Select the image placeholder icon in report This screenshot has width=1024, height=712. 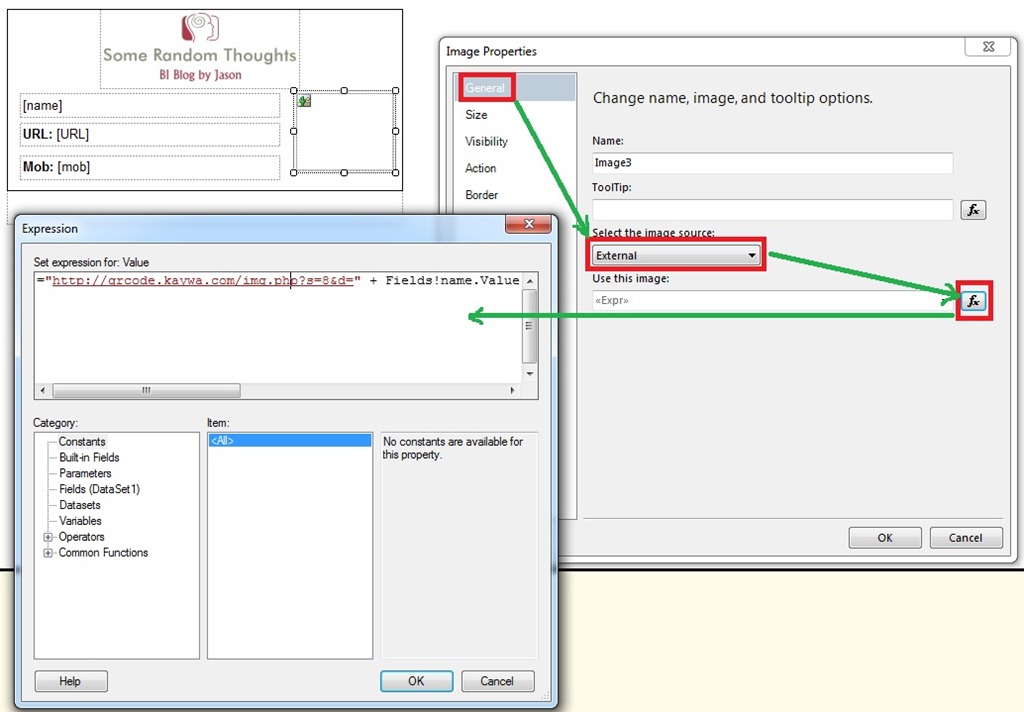304,101
